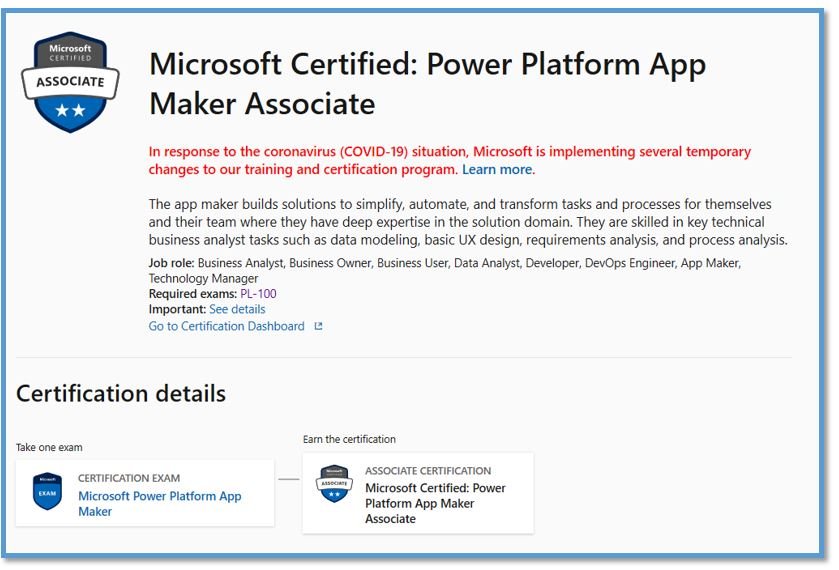This screenshot has width=839, height=570.
Task: Click the app maker description paragraph
Action: point(468,222)
